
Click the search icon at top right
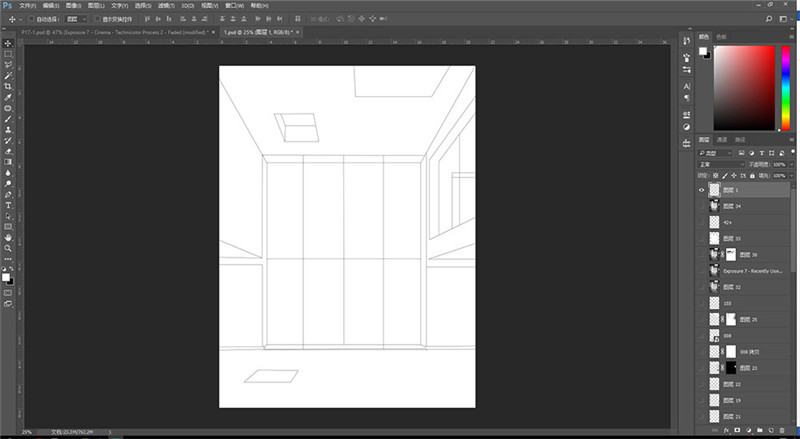pyautogui.click(x=767, y=18)
